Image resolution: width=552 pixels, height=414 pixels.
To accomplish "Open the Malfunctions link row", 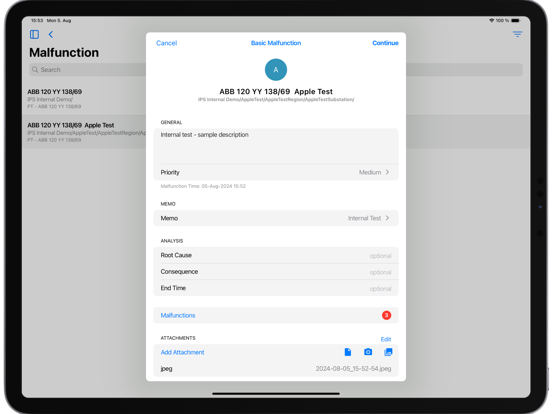I will (276, 315).
